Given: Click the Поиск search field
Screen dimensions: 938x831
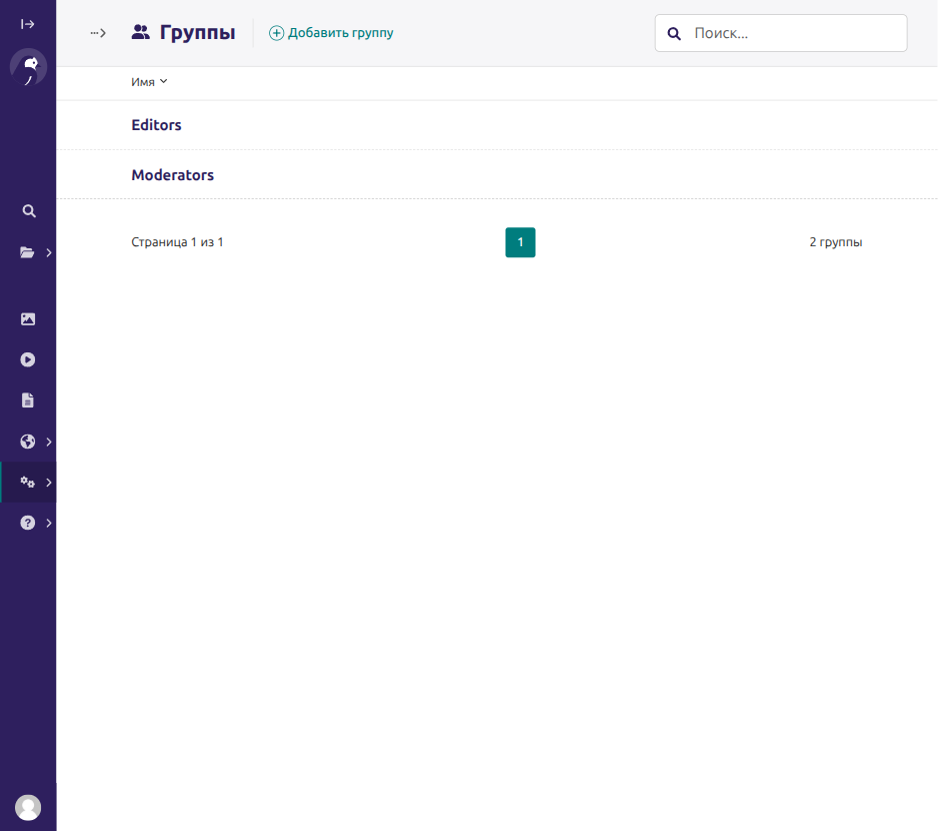Looking at the screenshot, I should [781, 33].
